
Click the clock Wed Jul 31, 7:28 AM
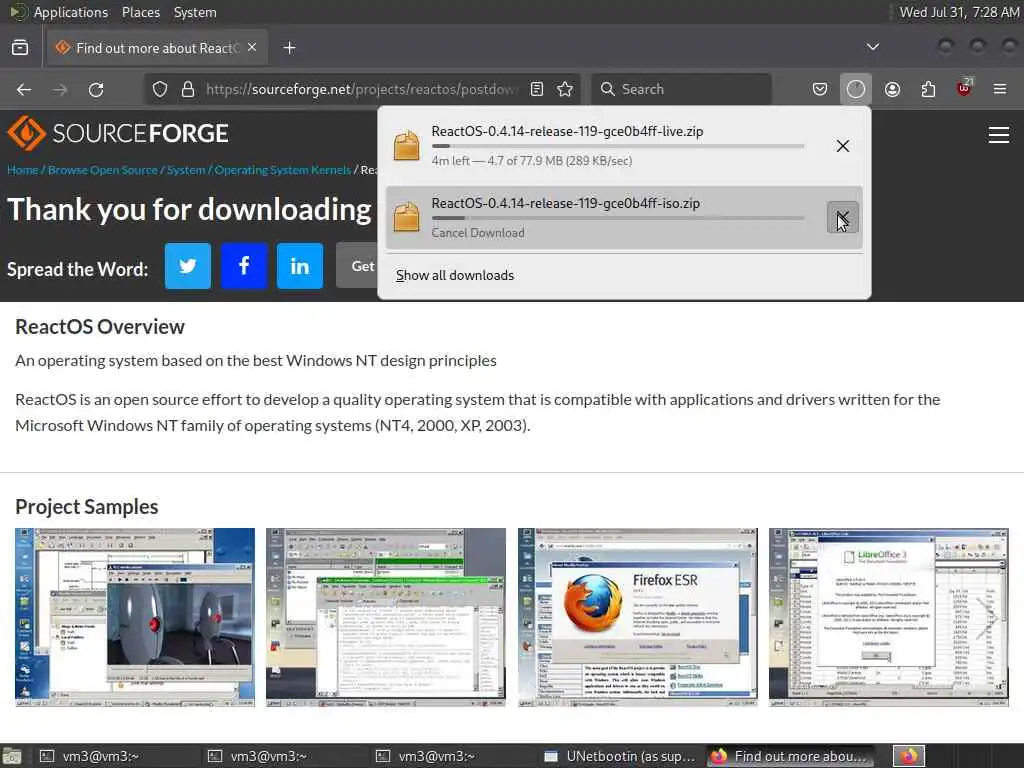(x=959, y=12)
